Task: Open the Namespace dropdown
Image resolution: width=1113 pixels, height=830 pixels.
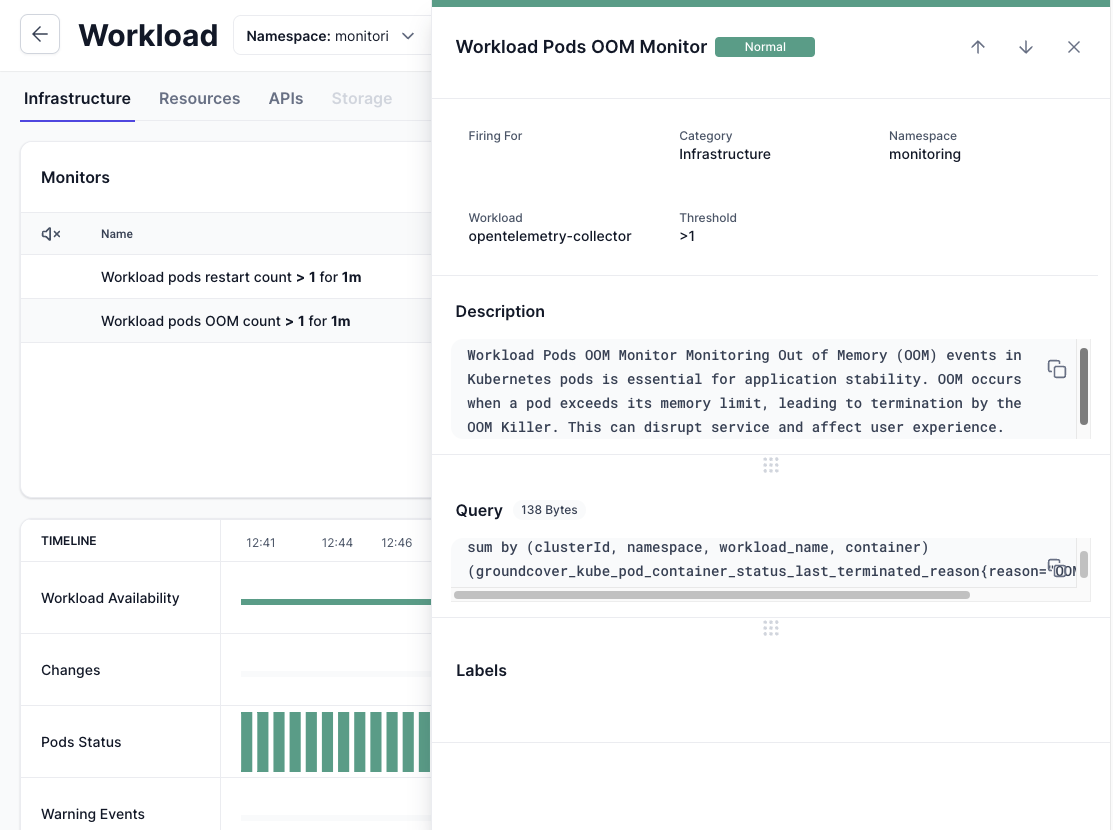Action: [x=330, y=36]
